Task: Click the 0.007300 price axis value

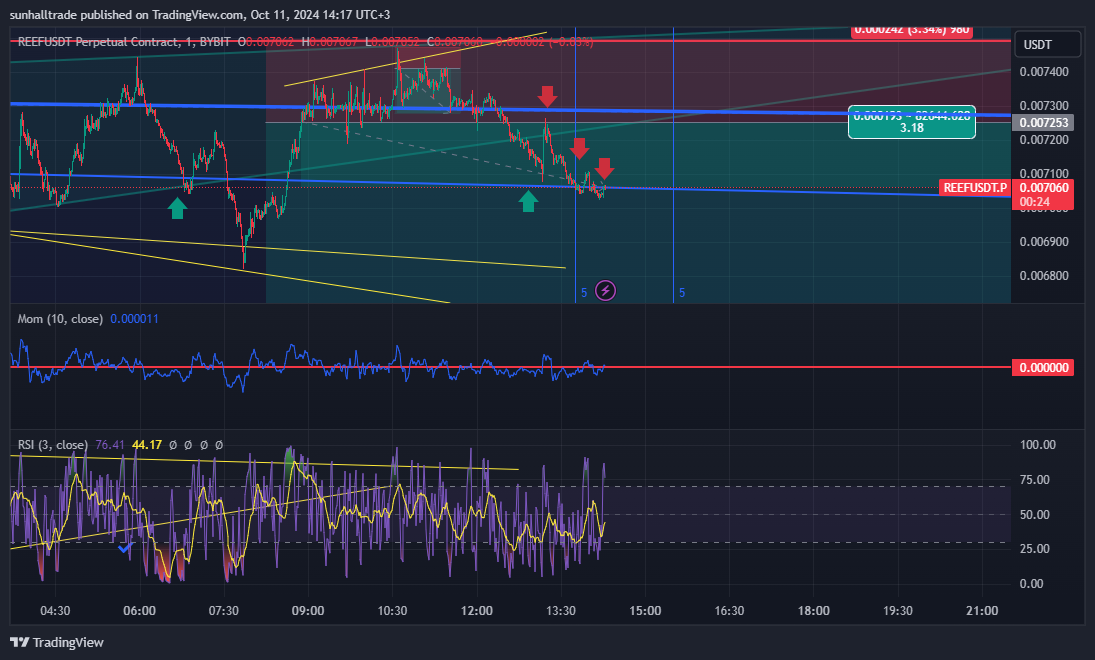Action: [1043, 106]
